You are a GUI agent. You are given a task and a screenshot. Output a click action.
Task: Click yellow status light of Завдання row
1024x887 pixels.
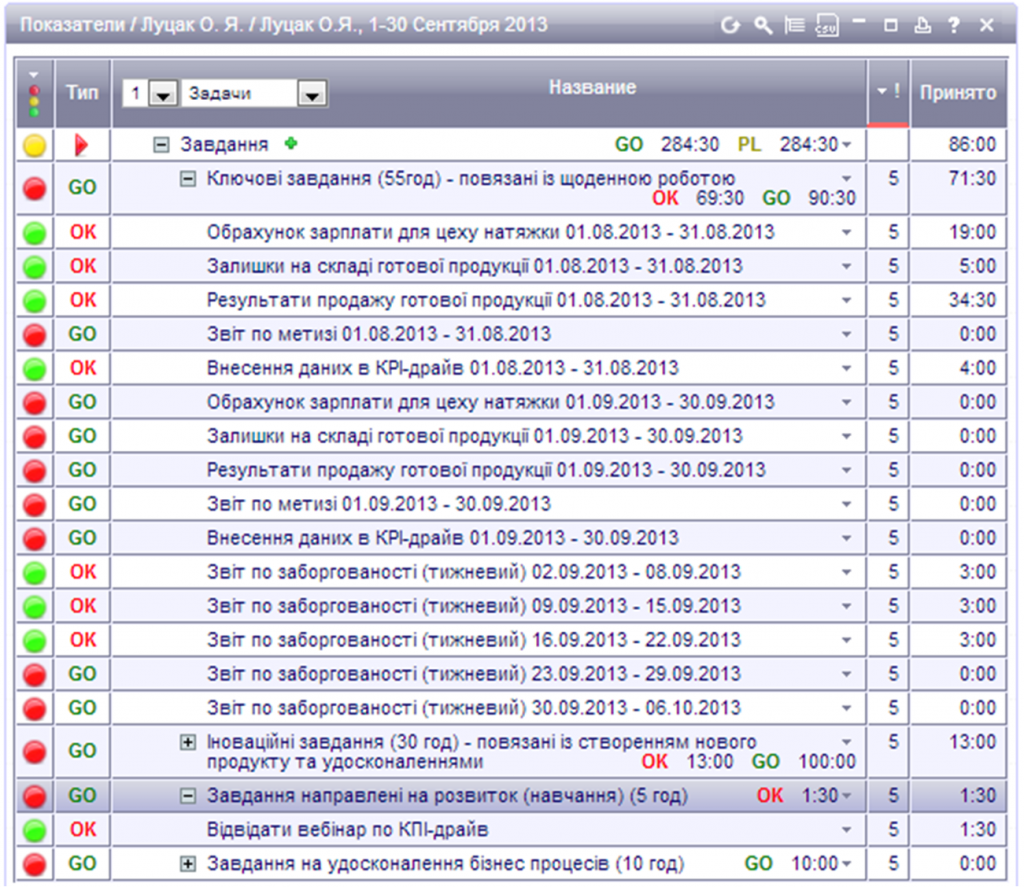[x=35, y=145]
